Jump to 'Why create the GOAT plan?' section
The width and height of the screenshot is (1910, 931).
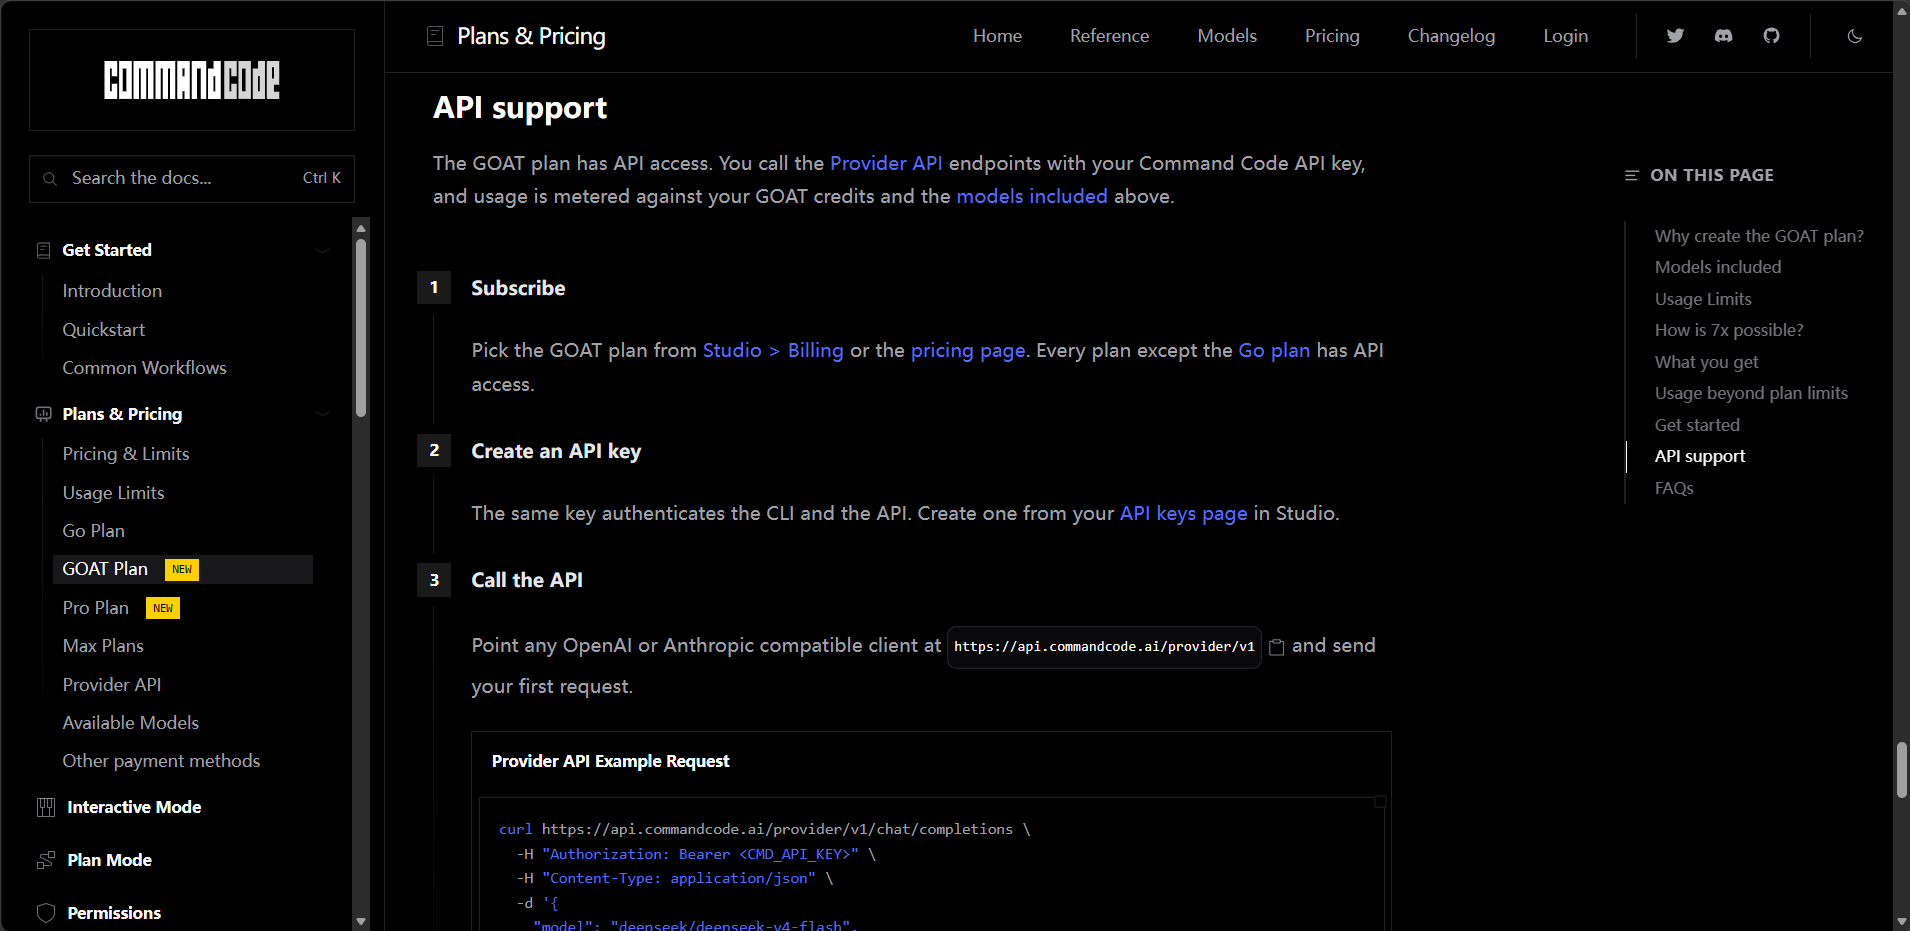point(1759,236)
